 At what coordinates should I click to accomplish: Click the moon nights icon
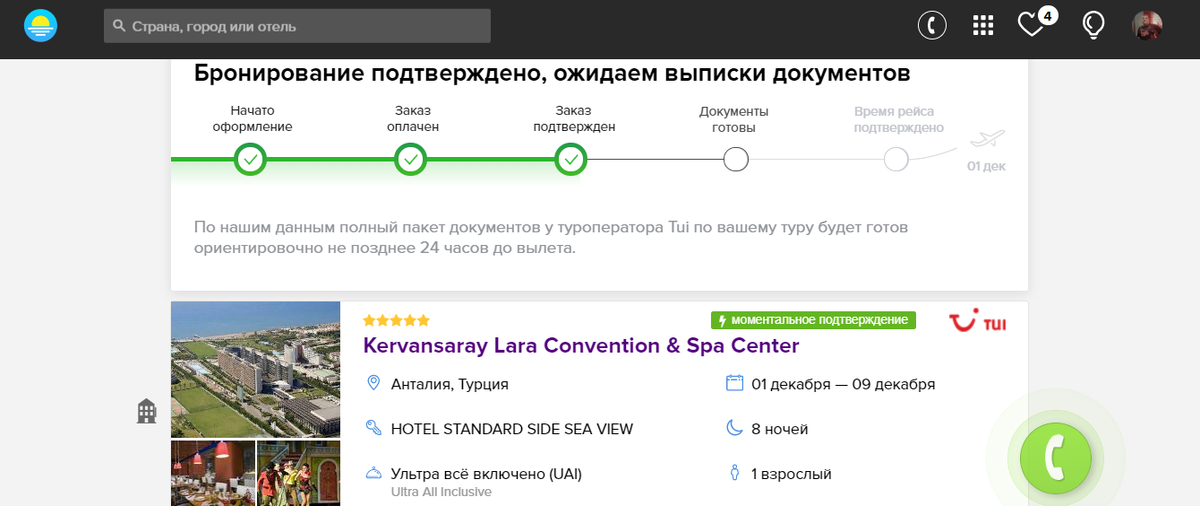pyautogui.click(x=734, y=428)
